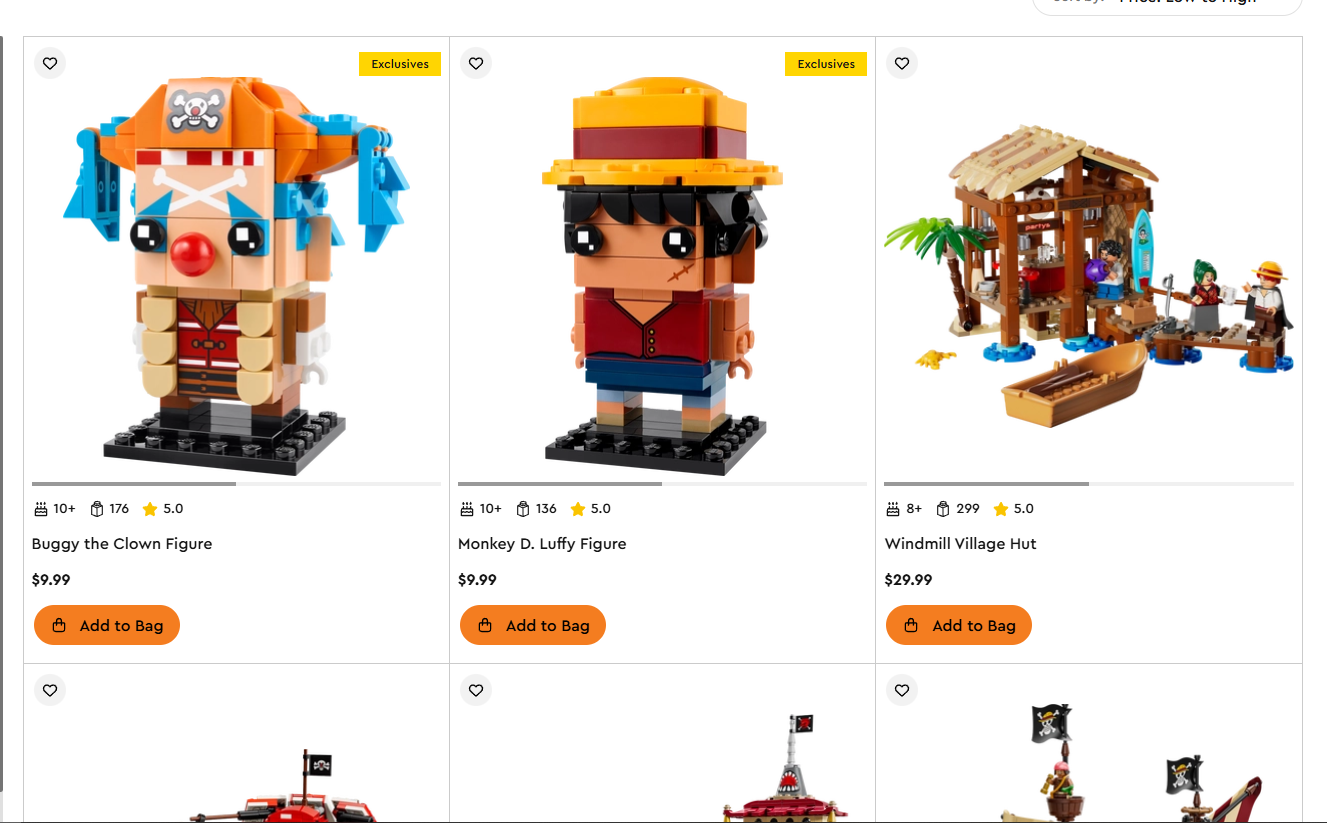This screenshot has width=1327, height=823.
Task: Click wishlist heart on bottom-middle ship product
Action: coord(476,690)
